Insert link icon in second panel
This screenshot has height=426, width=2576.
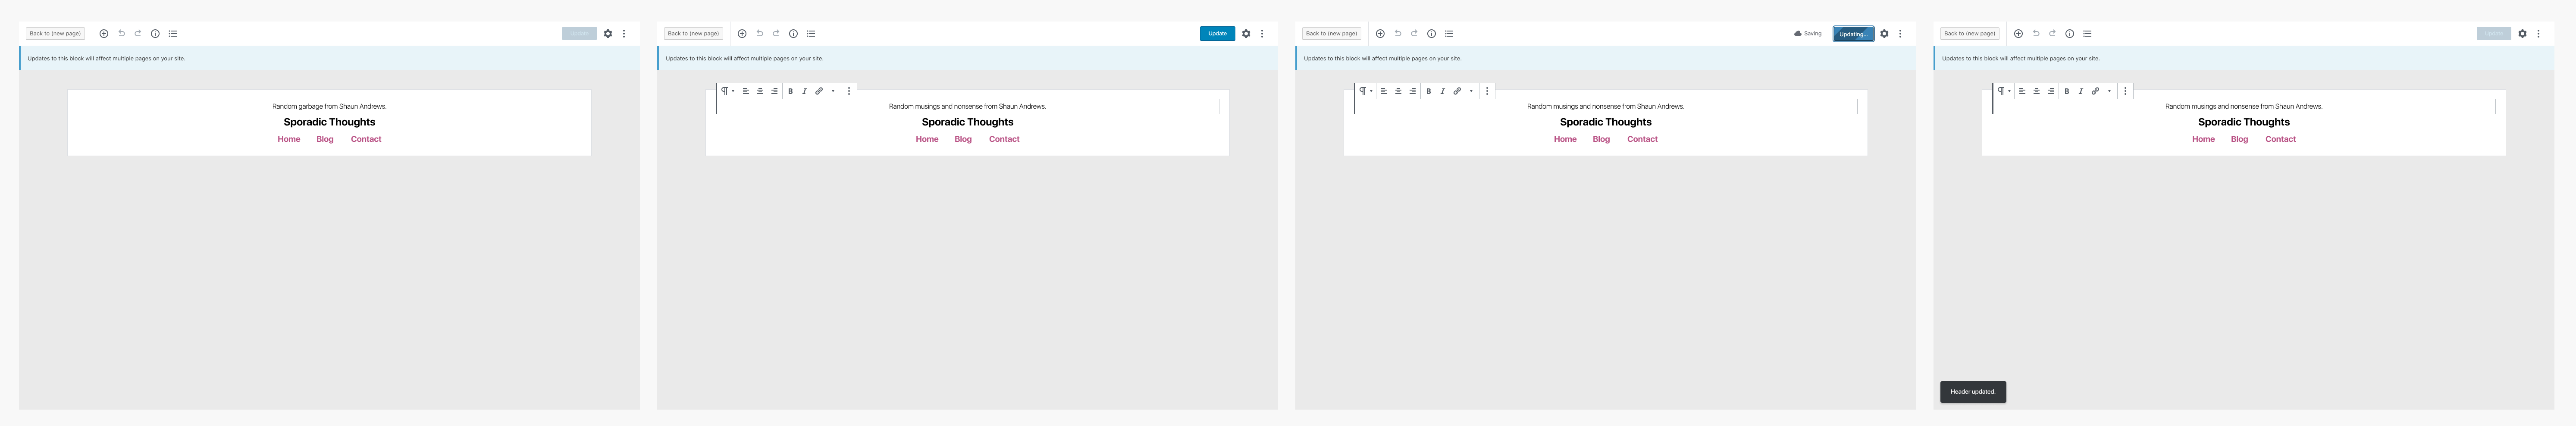click(819, 91)
